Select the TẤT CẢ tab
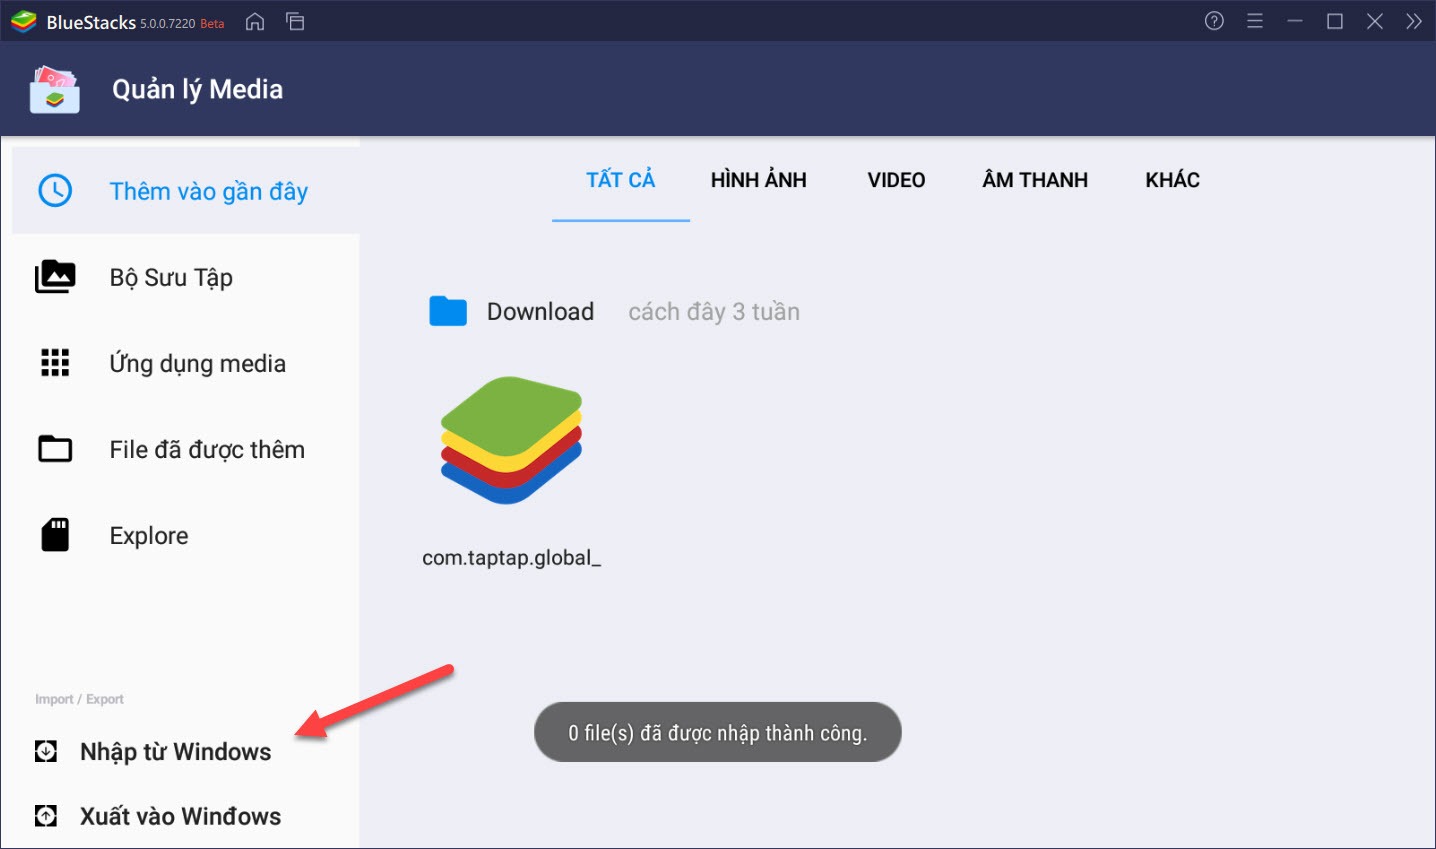 tap(621, 180)
